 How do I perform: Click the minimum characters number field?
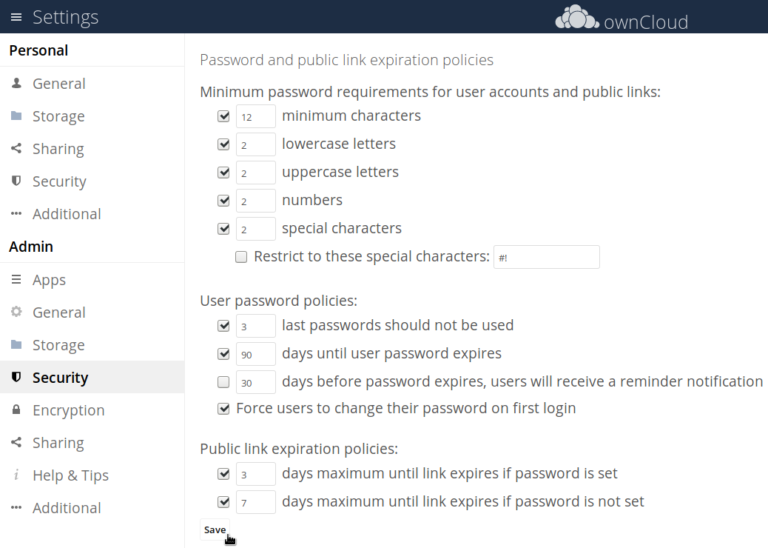(x=256, y=117)
